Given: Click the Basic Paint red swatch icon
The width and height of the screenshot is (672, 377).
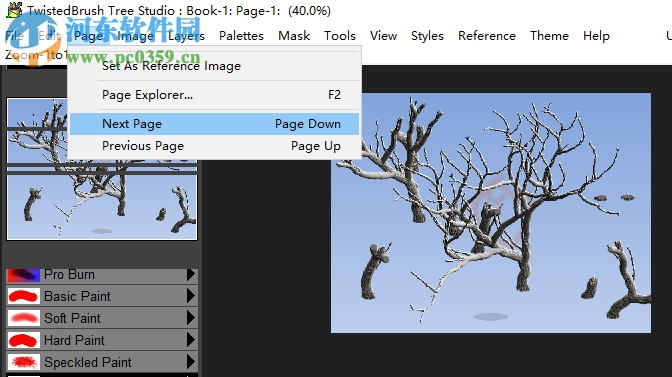Looking at the screenshot, I should pyautogui.click(x=24, y=296).
